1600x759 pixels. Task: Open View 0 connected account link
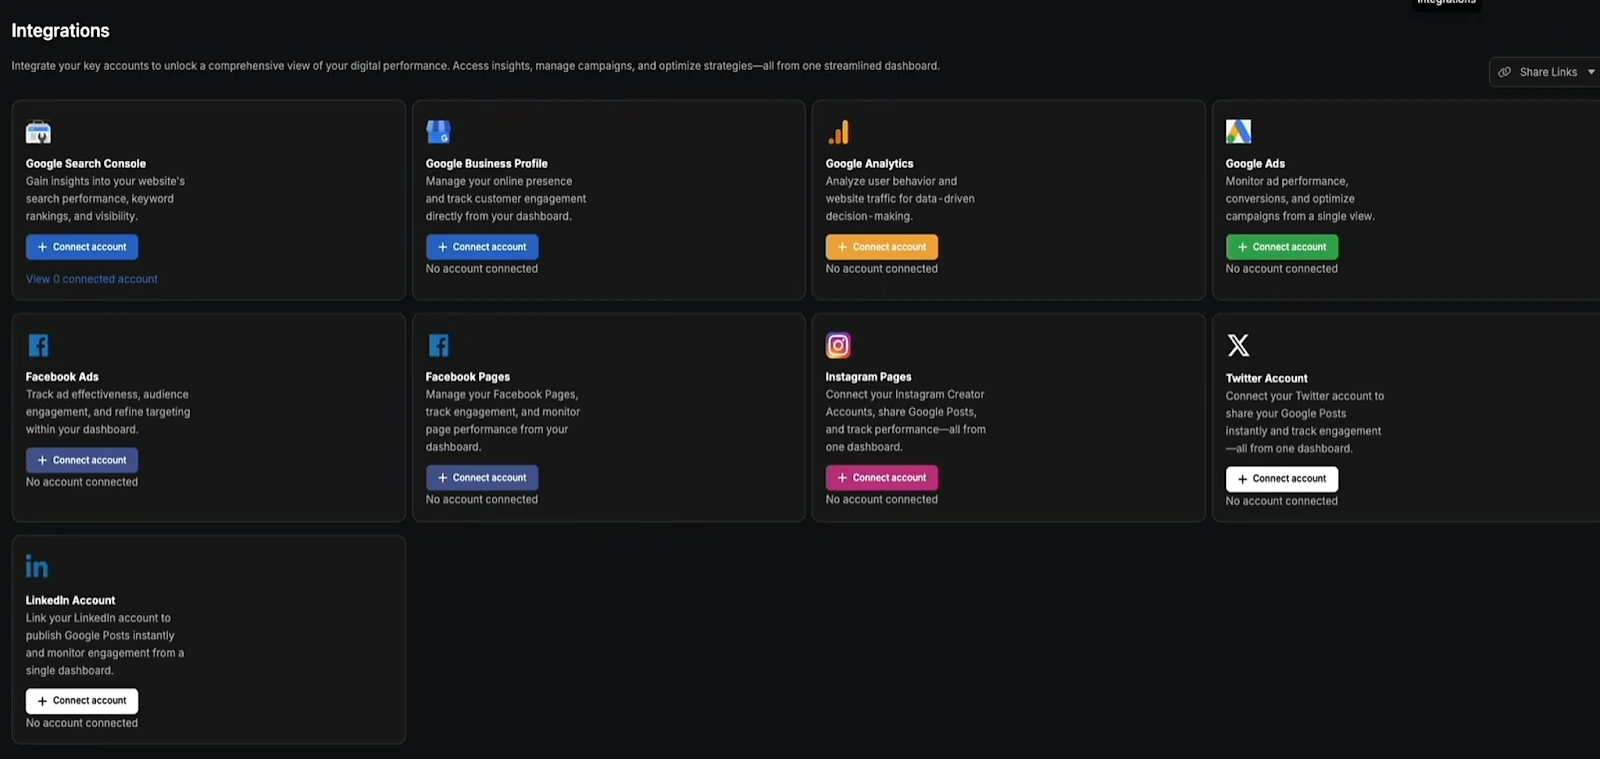[x=92, y=279]
